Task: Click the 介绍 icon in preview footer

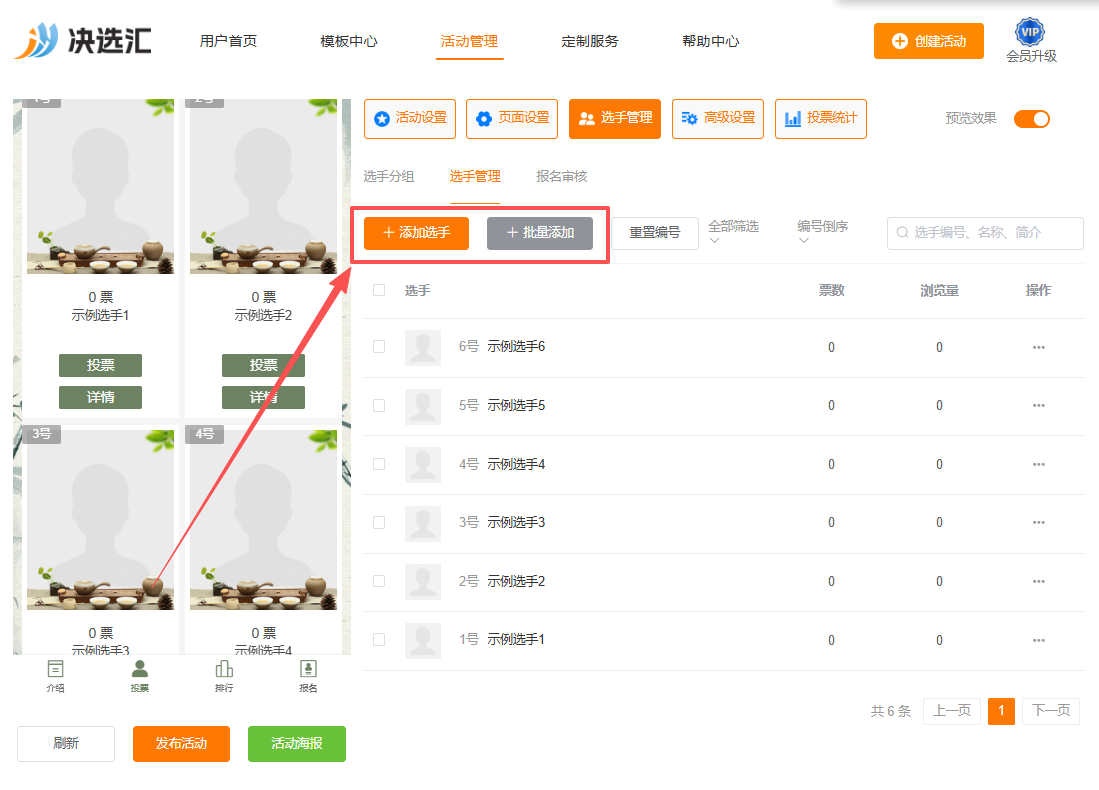Action: [x=55, y=669]
